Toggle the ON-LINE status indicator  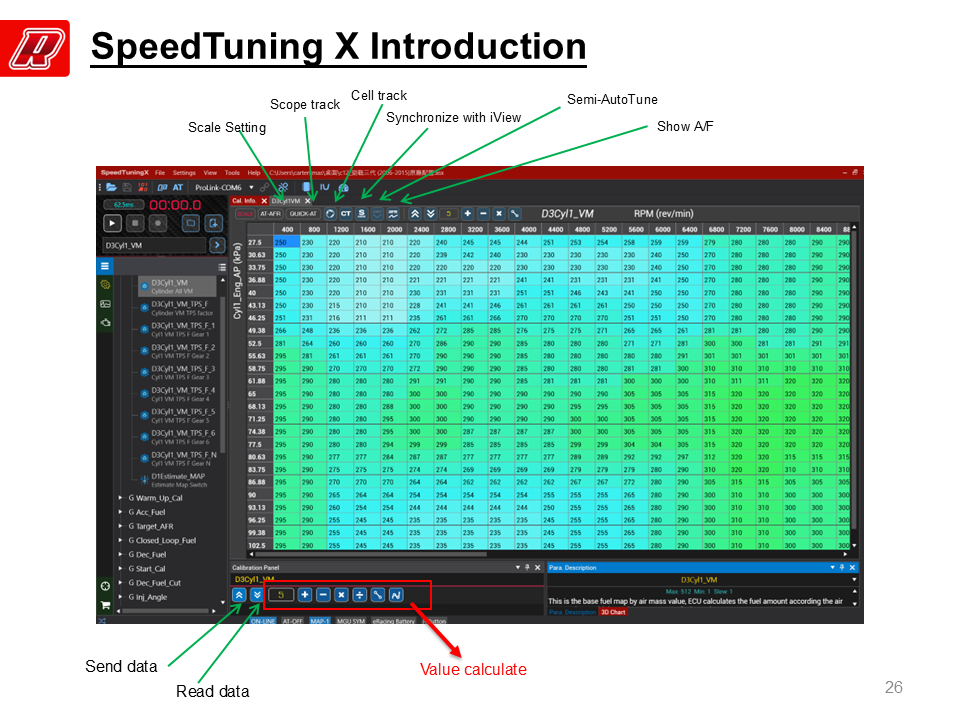pyautogui.click(x=263, y=621)
